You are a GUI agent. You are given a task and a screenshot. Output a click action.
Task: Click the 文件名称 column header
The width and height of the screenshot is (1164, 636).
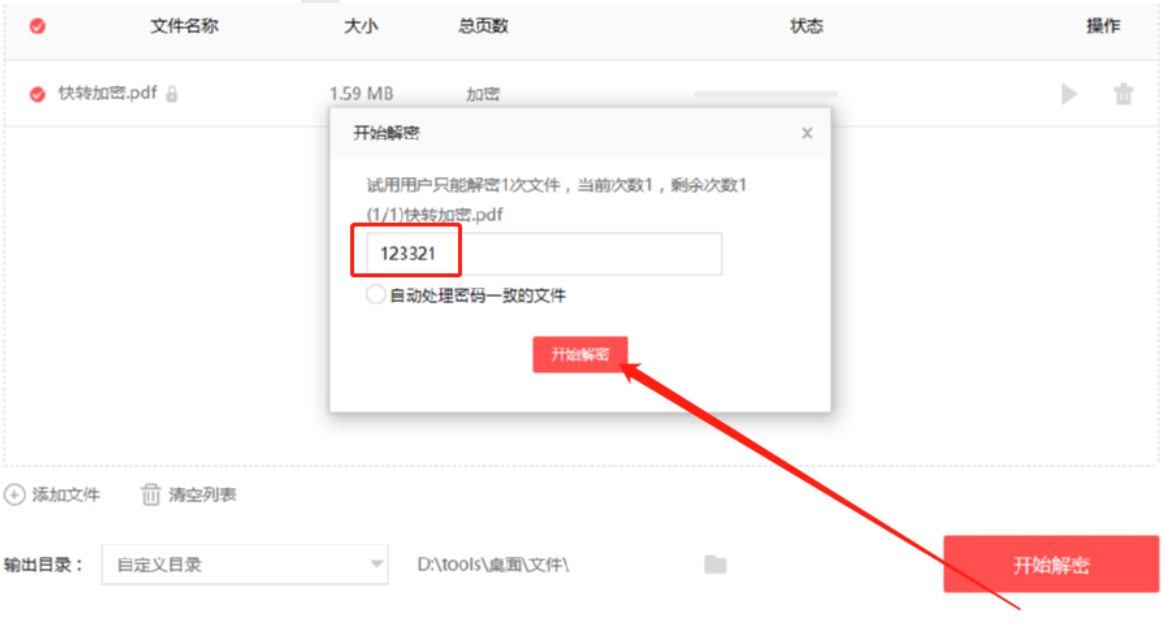(x=184, y=26)
